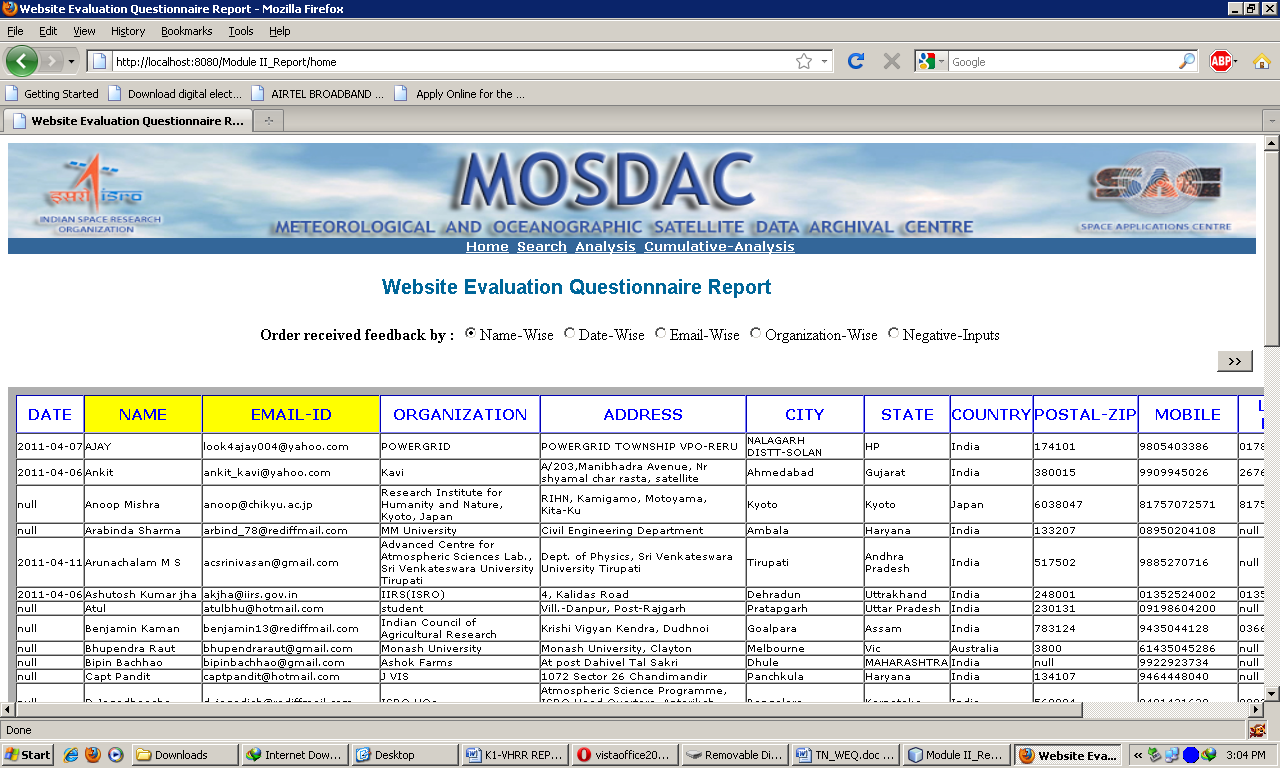Select the Name-Wise radio button

pyautogui.click(x=471, y=334)
